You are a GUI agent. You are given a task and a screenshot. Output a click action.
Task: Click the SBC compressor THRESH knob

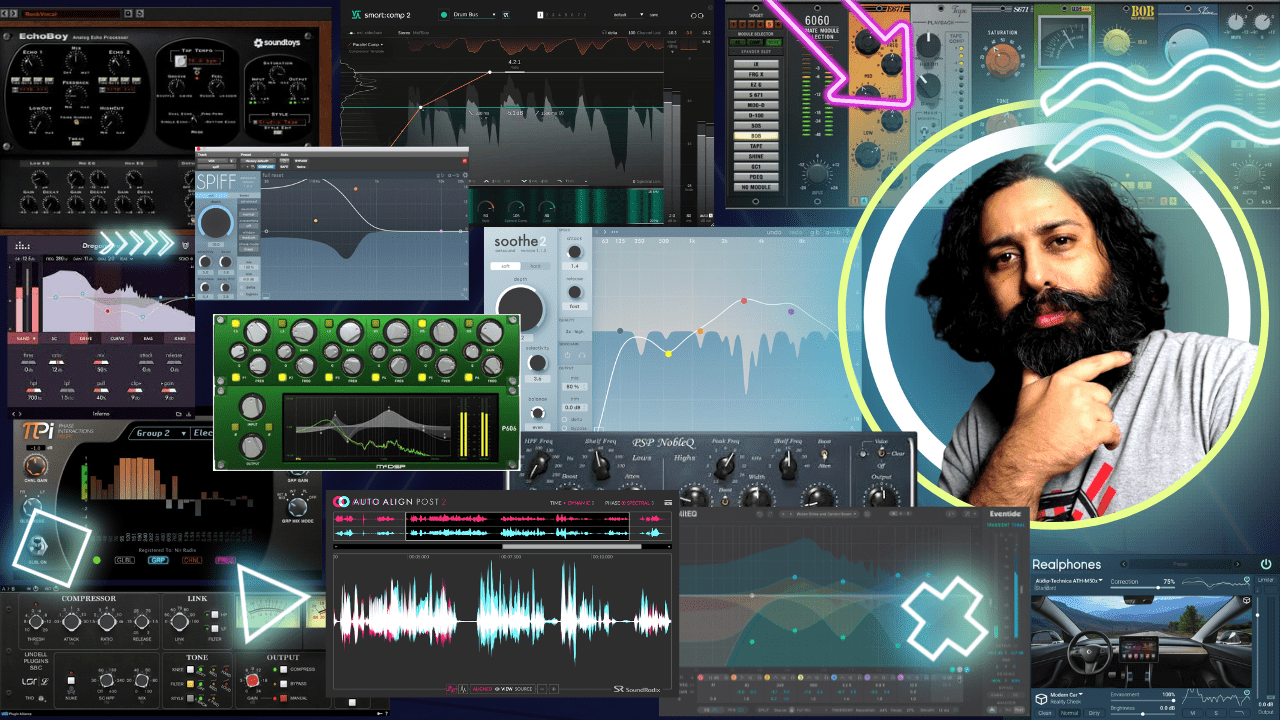(x=36, y=622)
